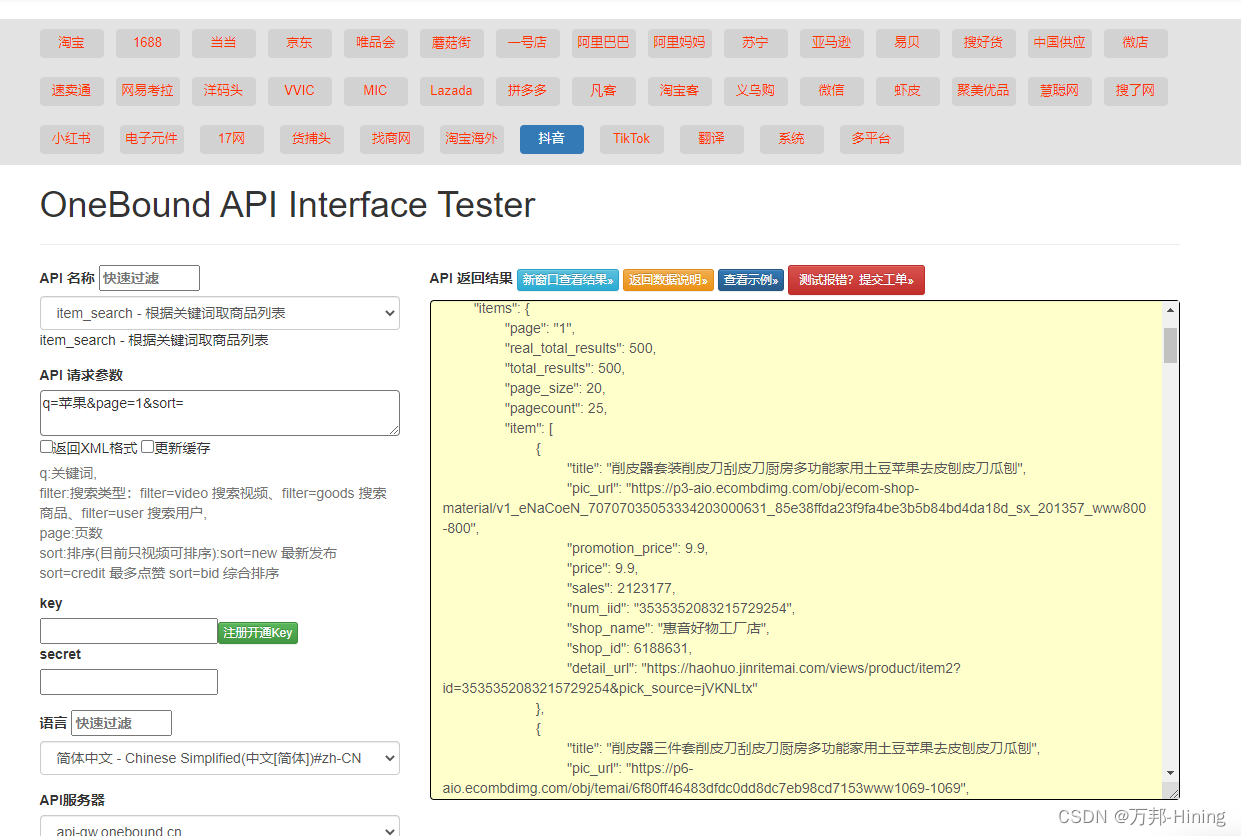Open the 多平台 tab

[x=871, y=139]
